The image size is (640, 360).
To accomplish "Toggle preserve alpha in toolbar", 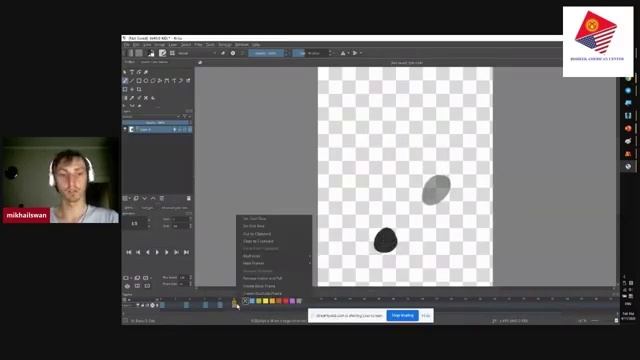I will tap(233, 53).
